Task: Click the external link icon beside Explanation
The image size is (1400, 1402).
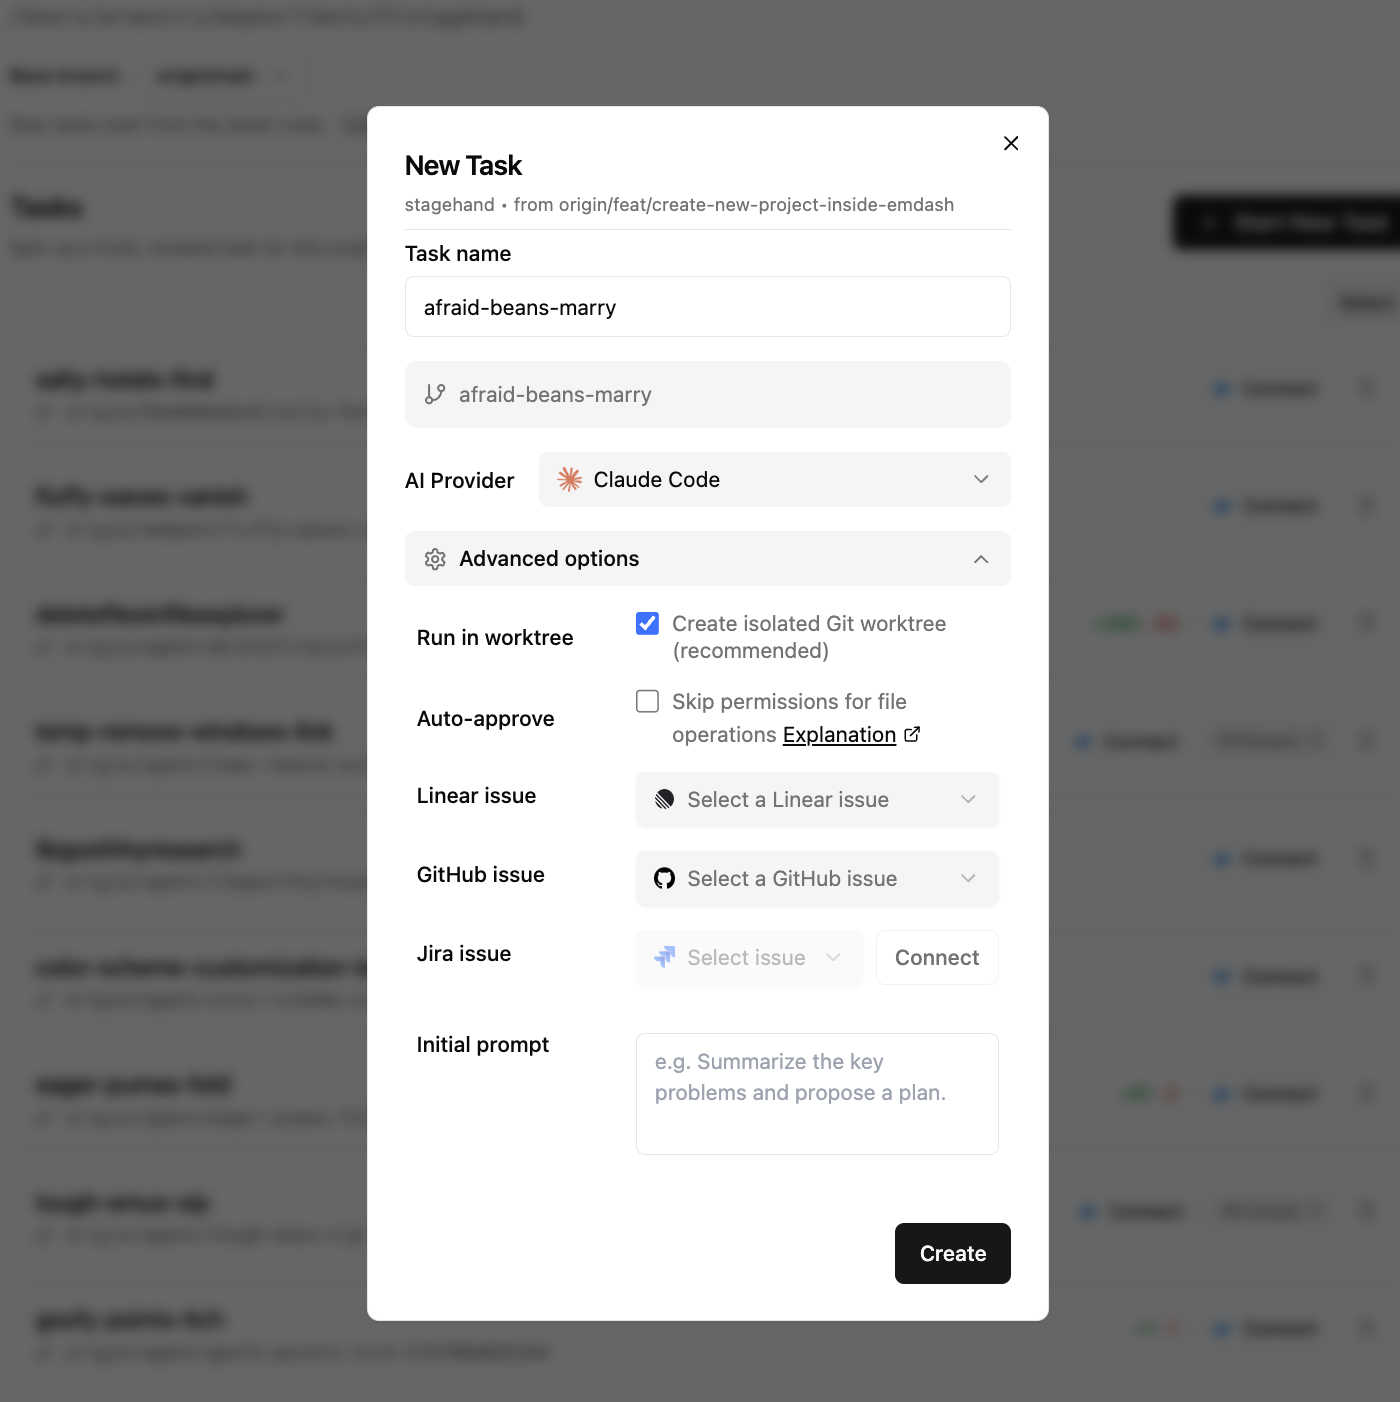Action: [x=912, y=735]
